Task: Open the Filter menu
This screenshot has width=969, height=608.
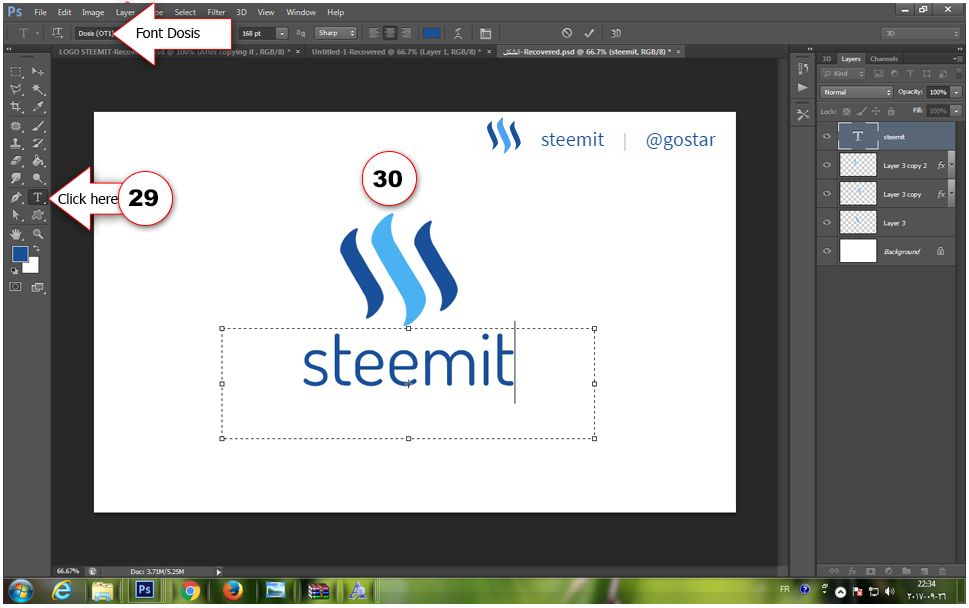Action: coord(216,12)
